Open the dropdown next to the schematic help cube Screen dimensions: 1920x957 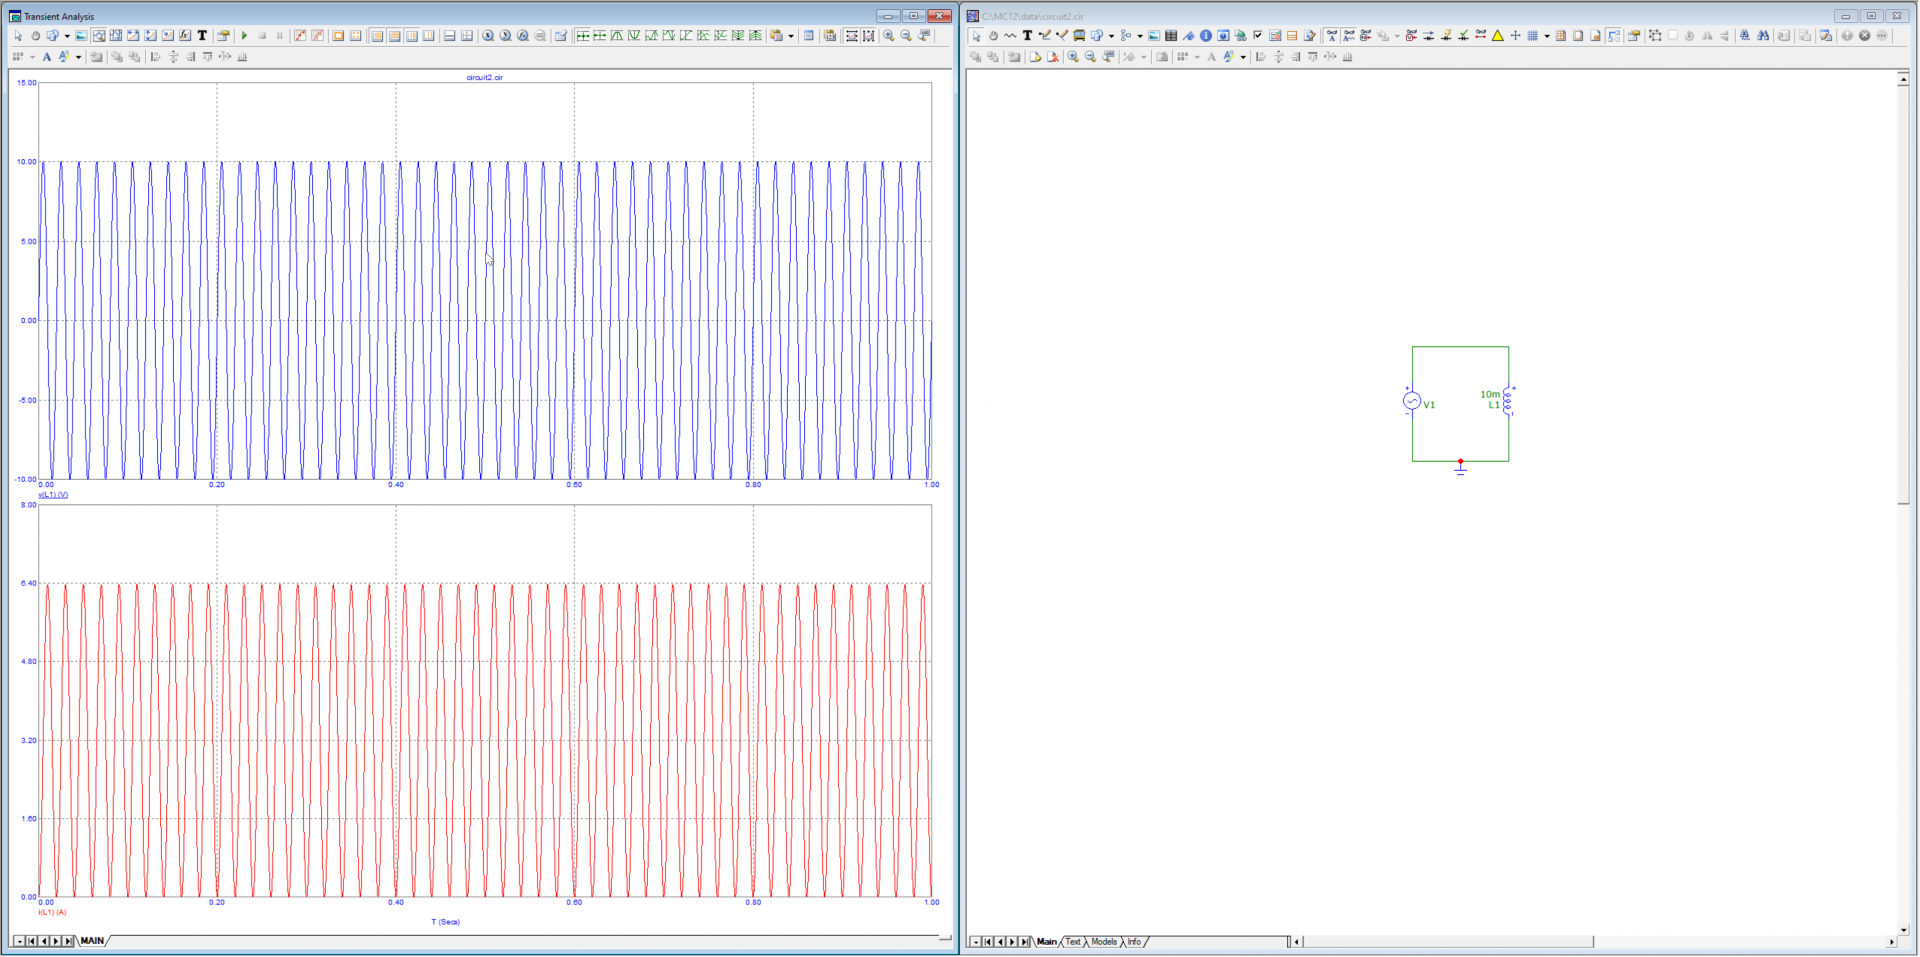[1111, 36]
